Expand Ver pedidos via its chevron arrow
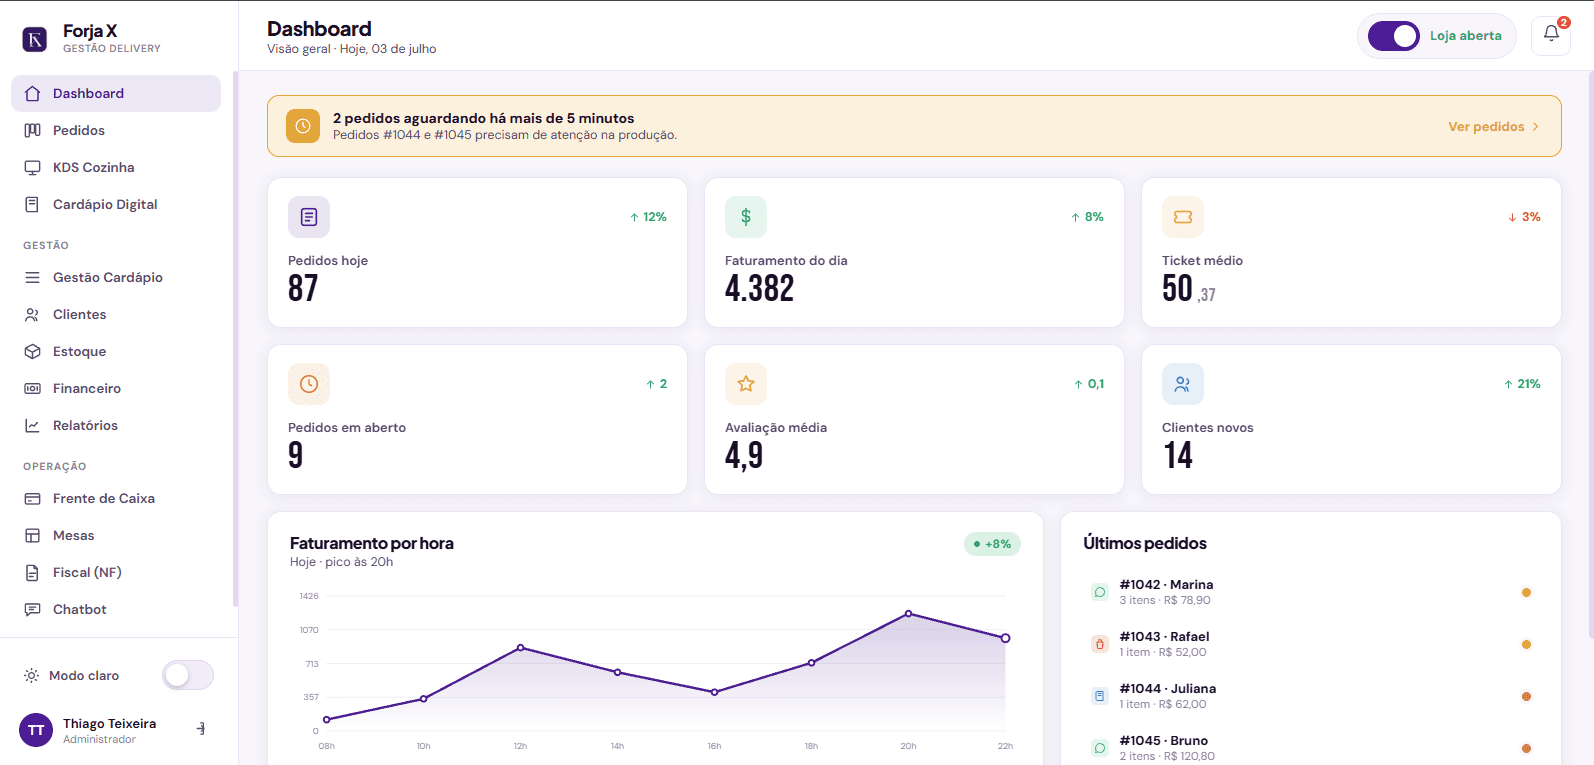Viewport: 1594px width, 765px height. coord(1536,127)
